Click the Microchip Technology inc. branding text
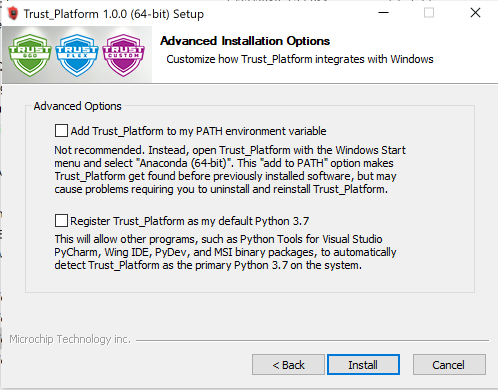 click(70, 339)
